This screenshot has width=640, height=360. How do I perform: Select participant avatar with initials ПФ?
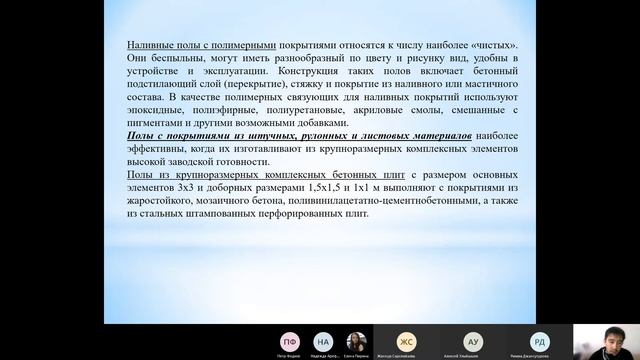pyautogui.click(x=289, y=342)
